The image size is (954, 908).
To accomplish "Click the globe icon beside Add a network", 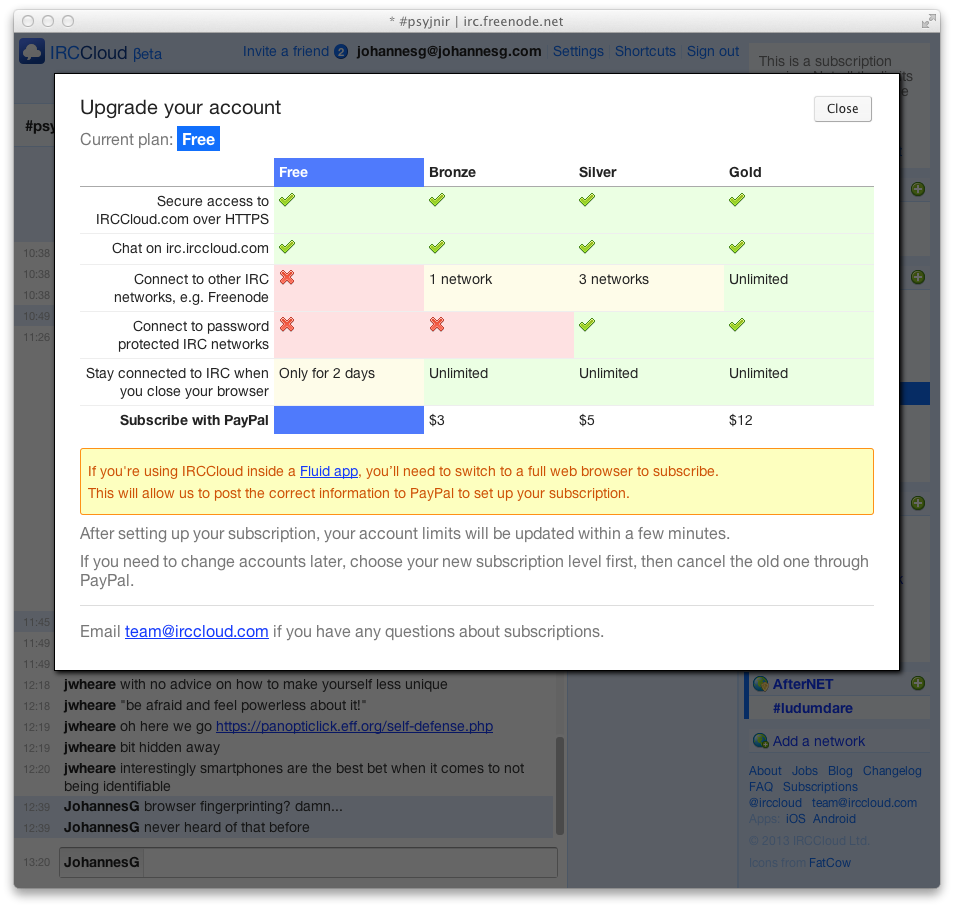I will coord(761,741).
